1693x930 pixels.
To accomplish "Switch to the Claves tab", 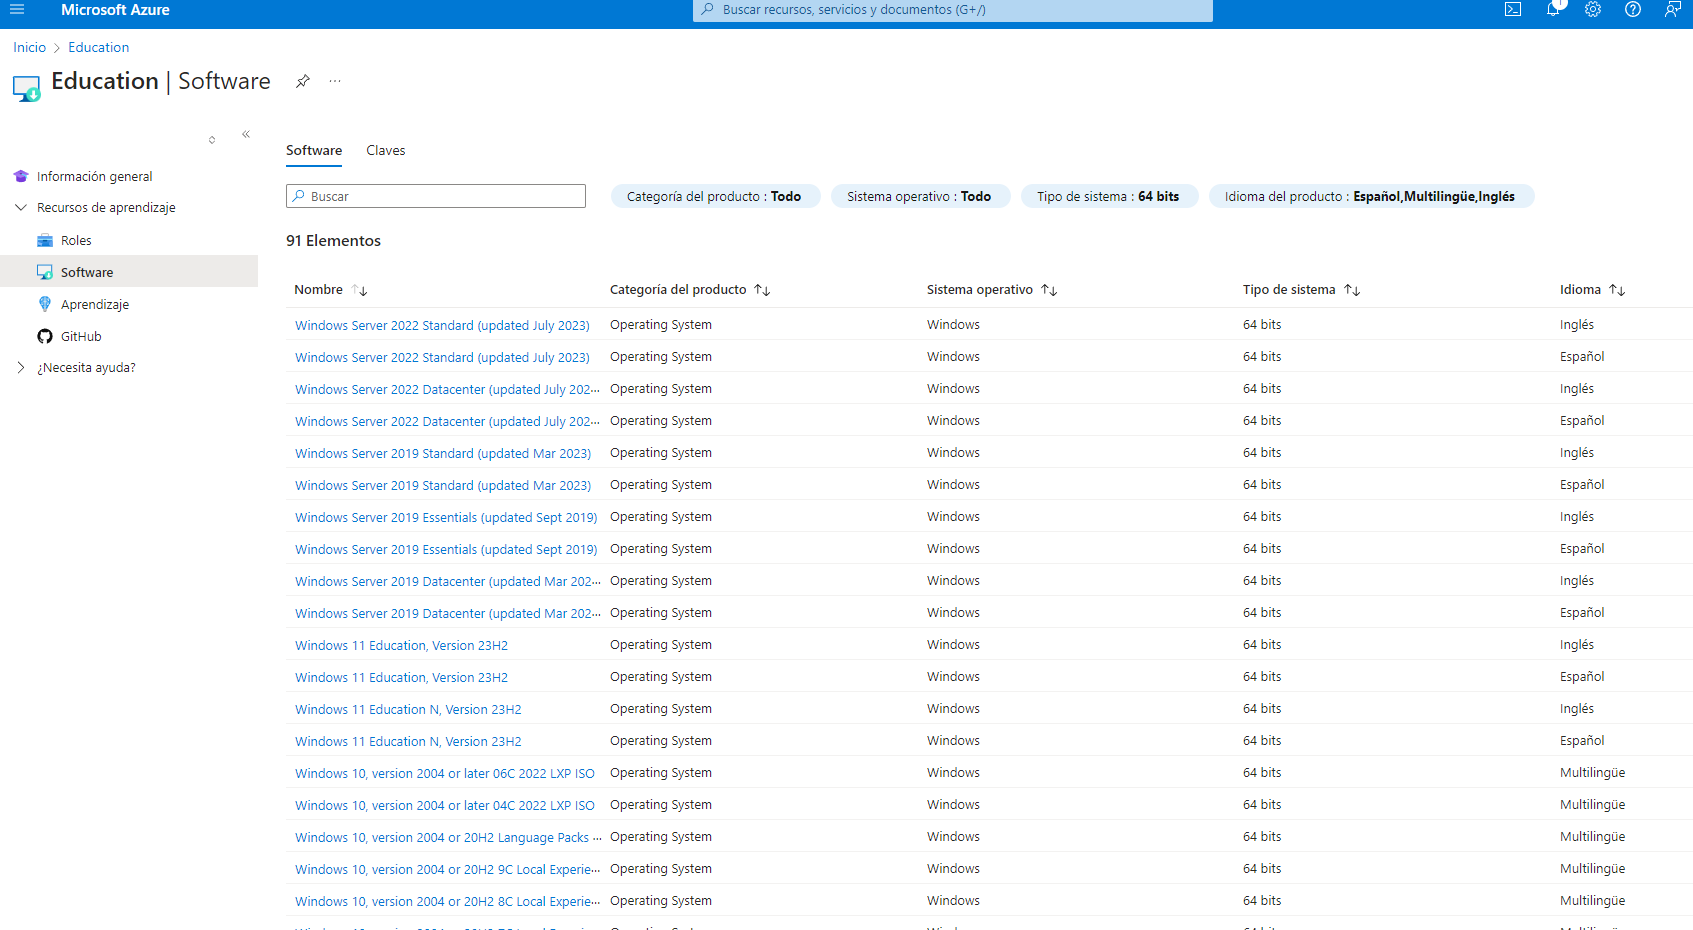I will click(x=386, y=150).
